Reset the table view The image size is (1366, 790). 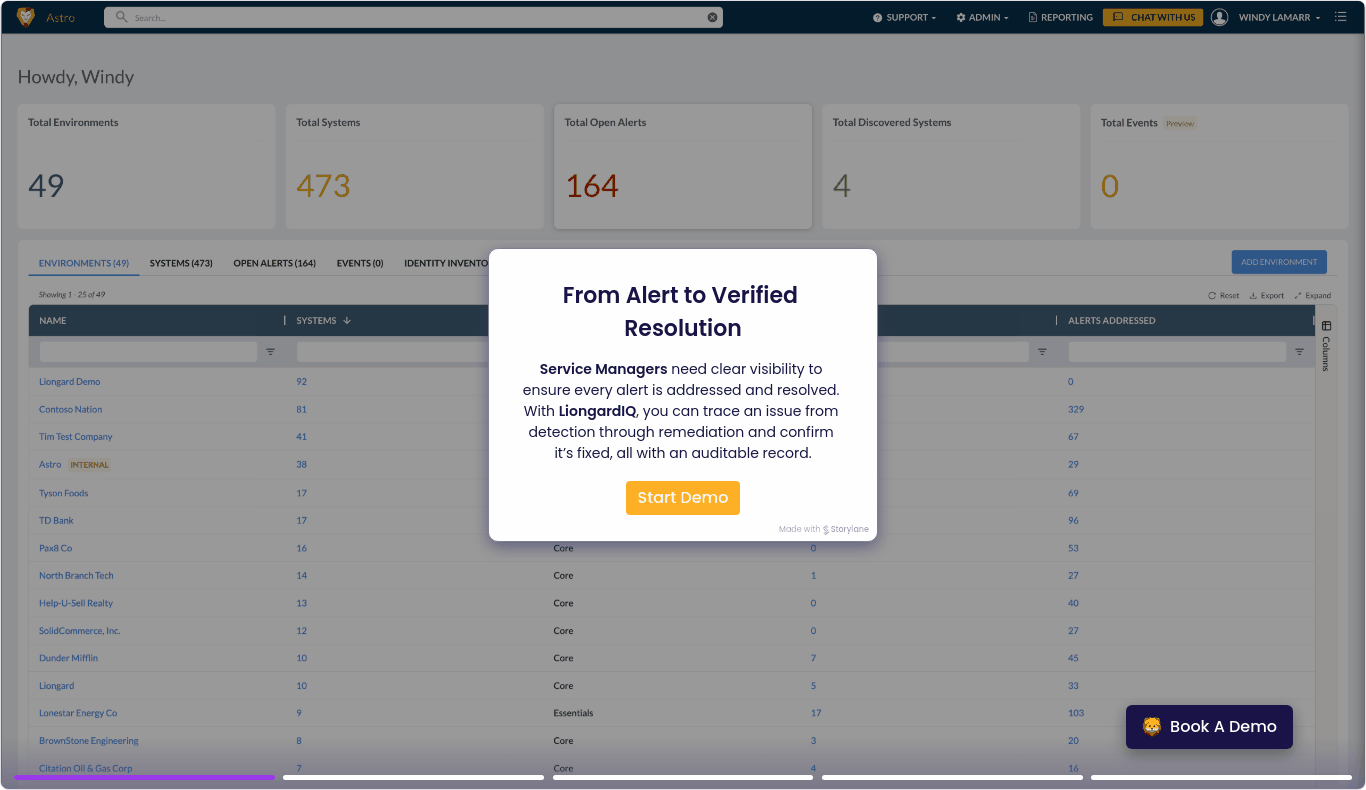click(x=1223, y=295)
